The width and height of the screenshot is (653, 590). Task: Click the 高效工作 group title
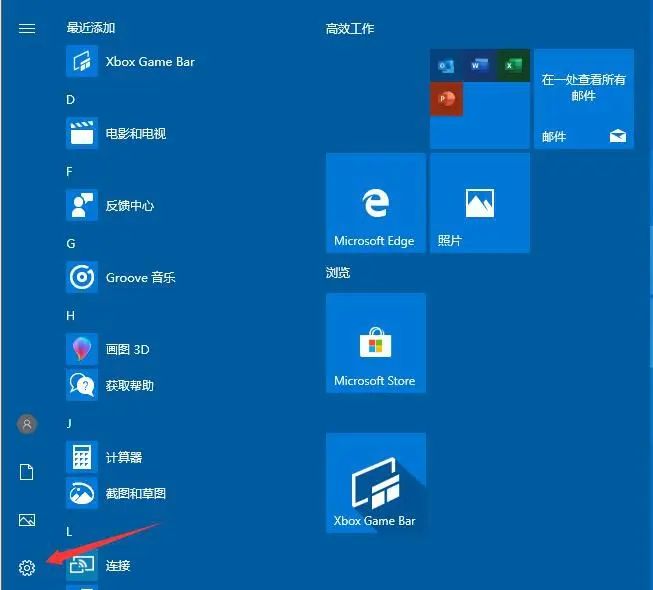click(x=350, y=29)
